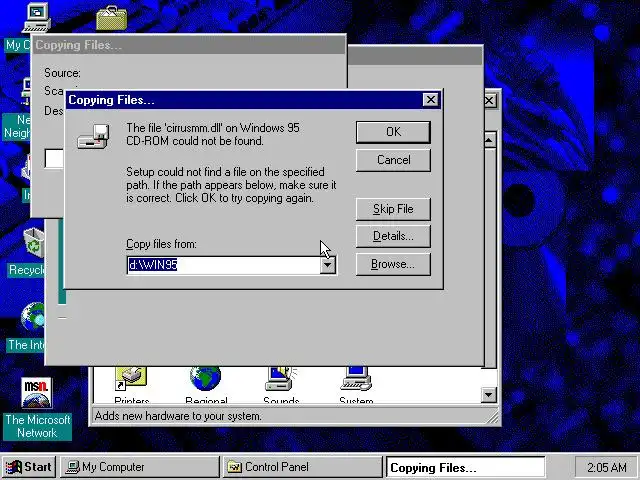Screen dimensions: 640x480
Task: Select the briefcase desktop icon
Action: [x=111, y=18]
